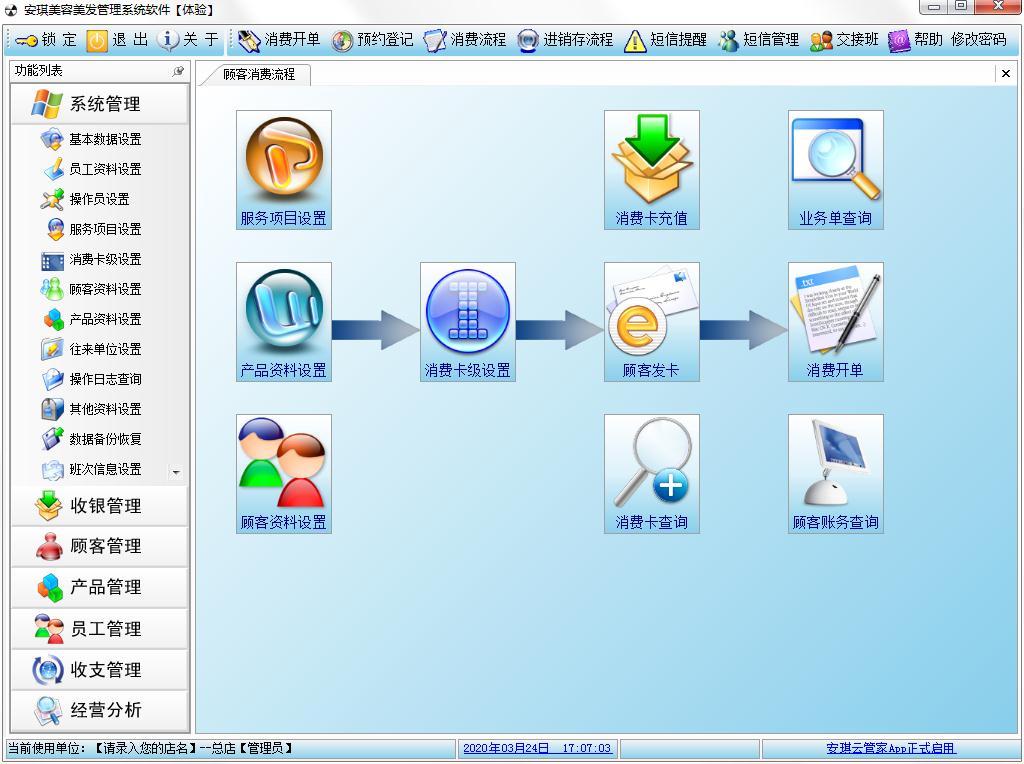This screenshot has height=764, width=1024.
Task: Open 进销存流程 from the toolbar
Action: pyautogui.click(x=566, y=40)
